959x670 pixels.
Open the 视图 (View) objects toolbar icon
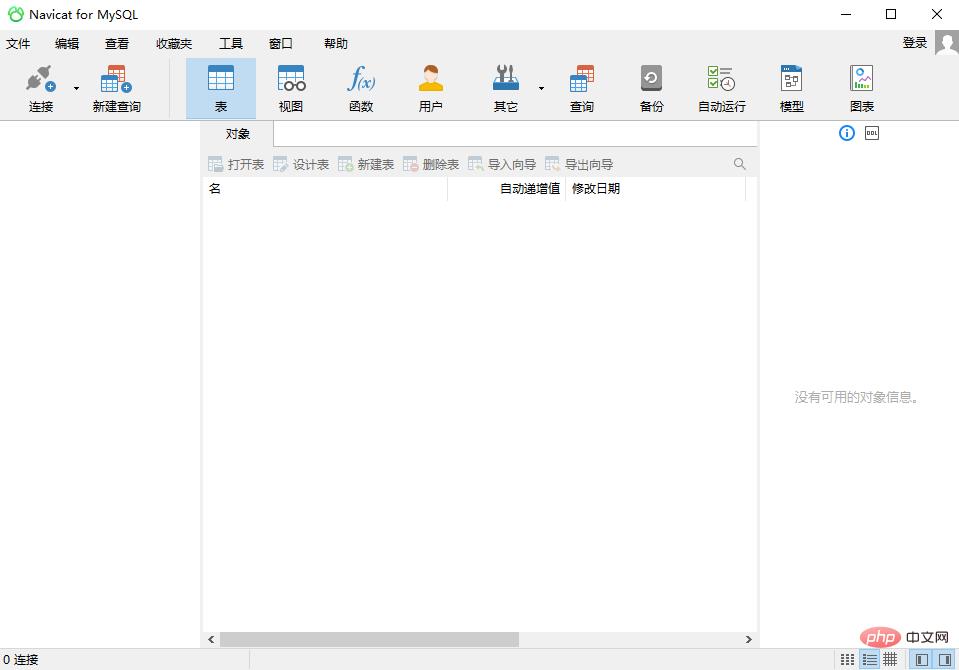tap(291, 88)
